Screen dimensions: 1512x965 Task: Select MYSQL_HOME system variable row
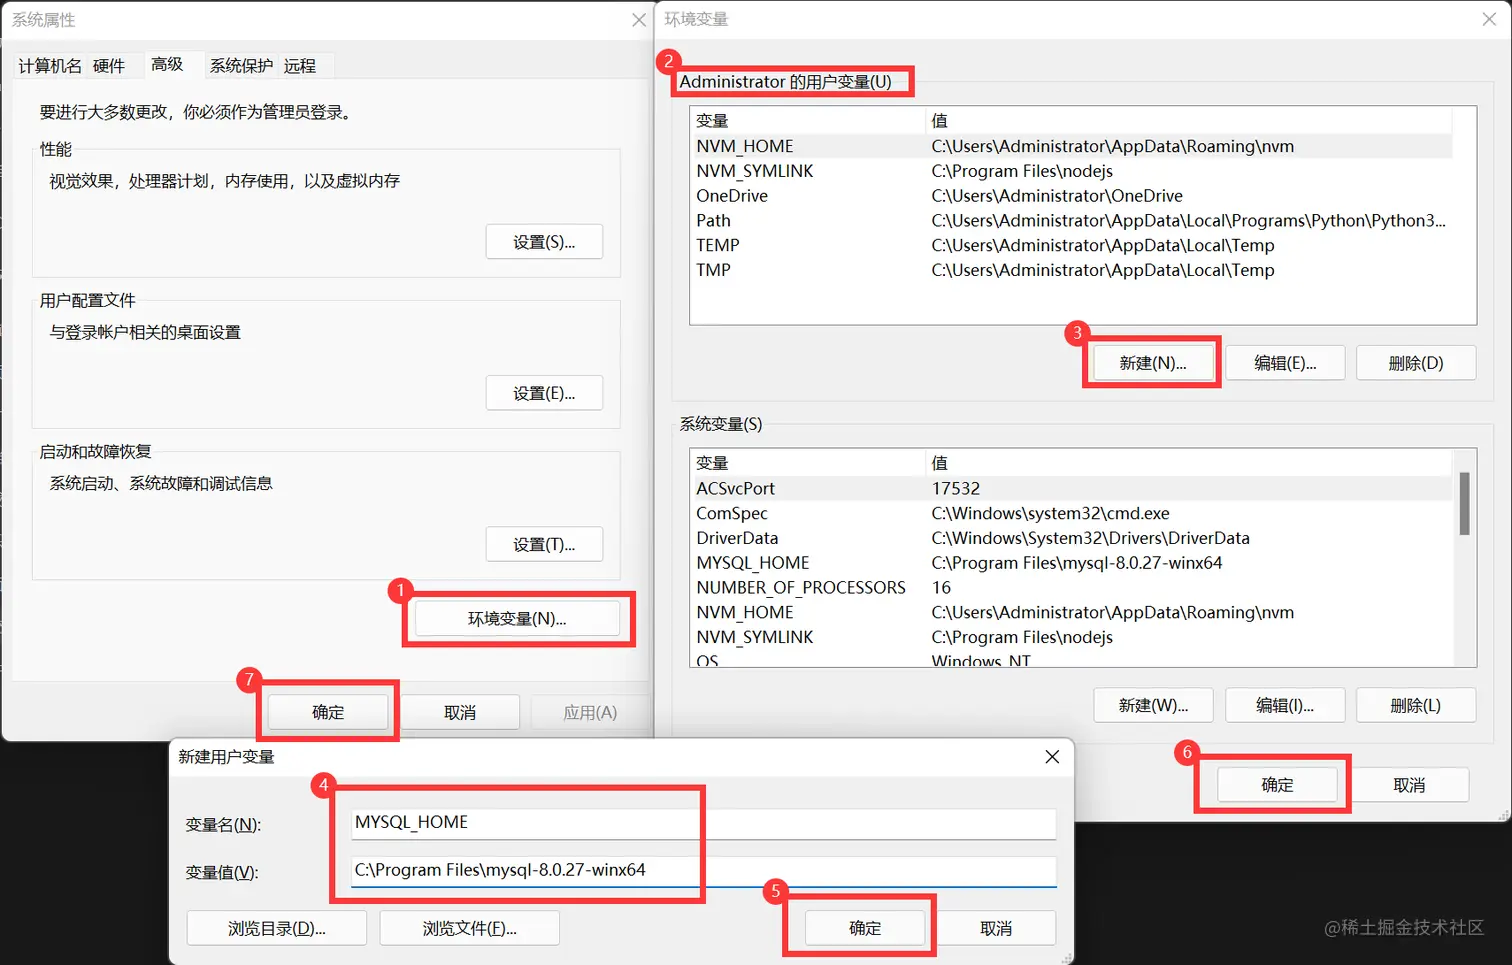[x=1071, y=563]
